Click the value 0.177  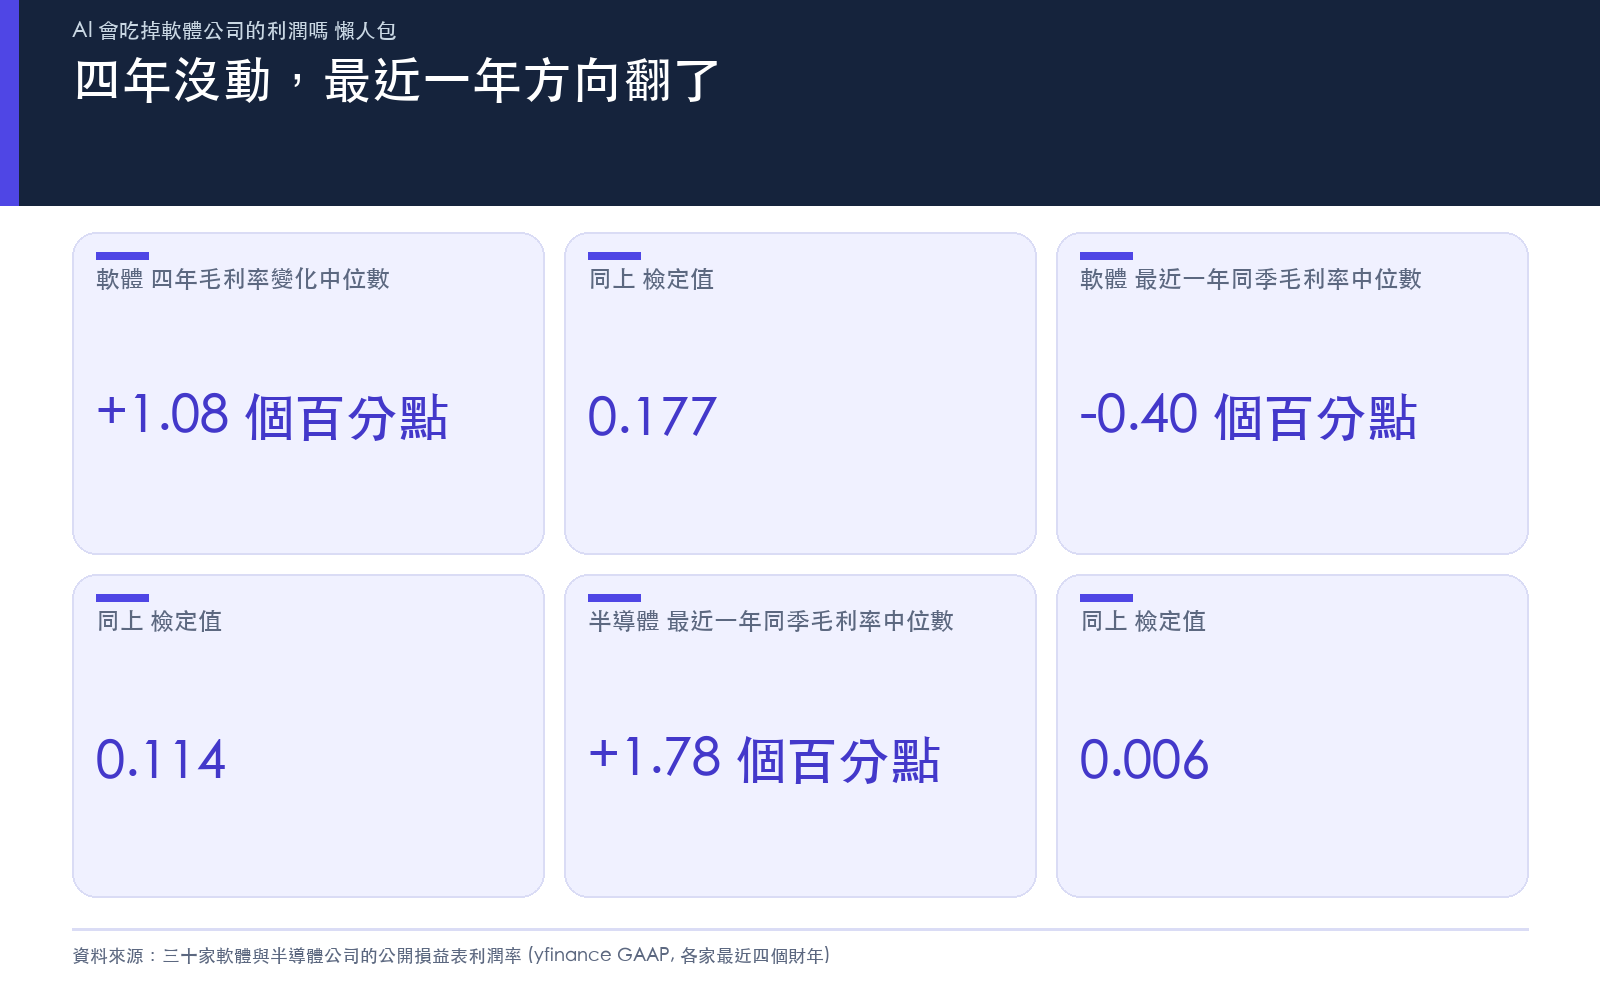coord(652,416)
